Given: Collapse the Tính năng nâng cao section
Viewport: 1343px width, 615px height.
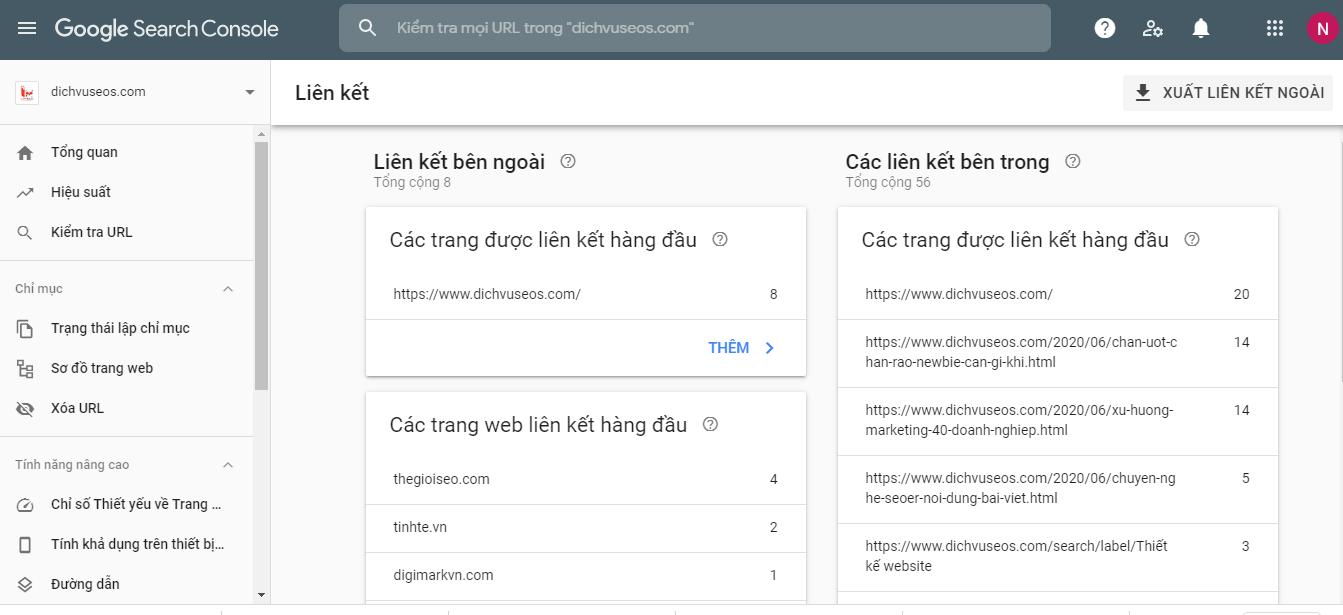Looking at the screenshot, I should (228, 465).
